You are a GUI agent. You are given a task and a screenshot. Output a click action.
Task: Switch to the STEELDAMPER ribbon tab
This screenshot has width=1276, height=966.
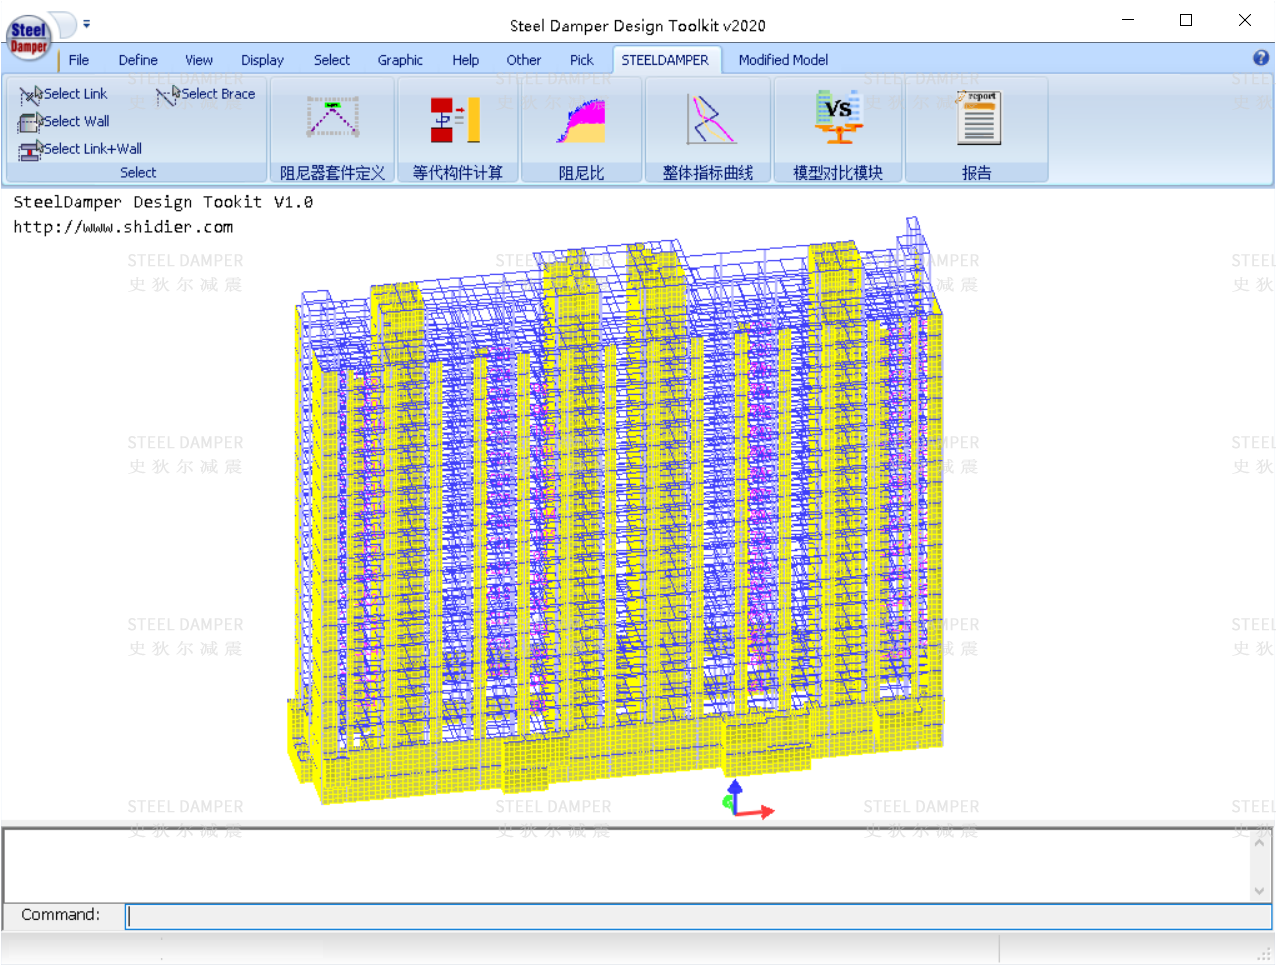tap(665, 60)
